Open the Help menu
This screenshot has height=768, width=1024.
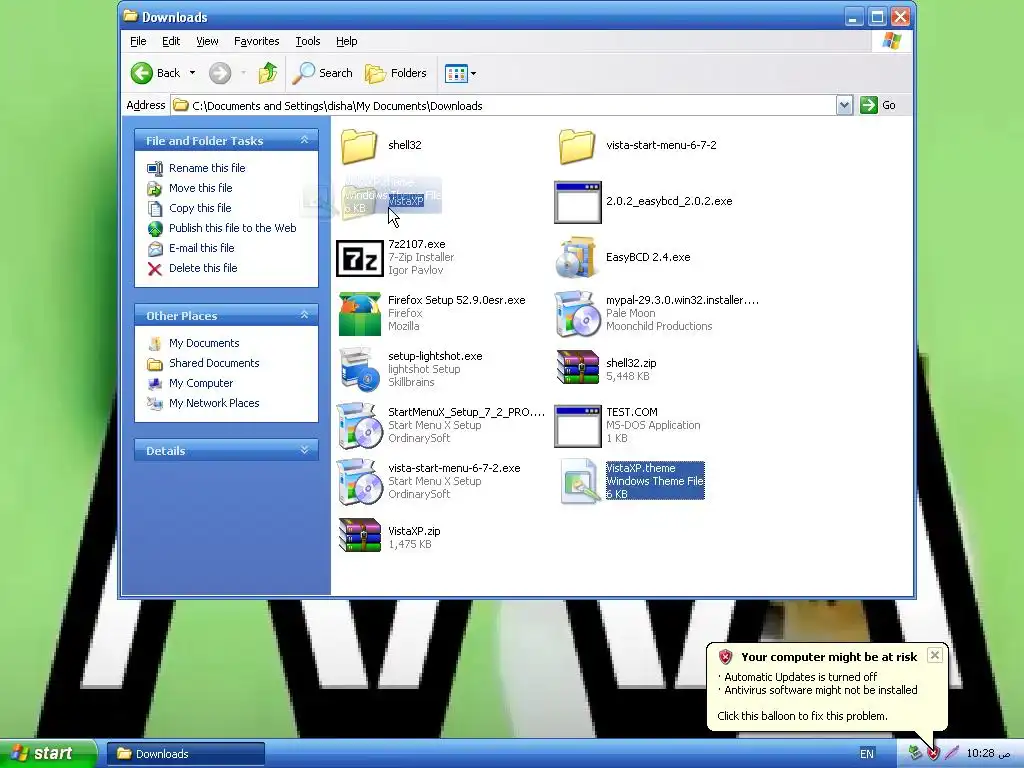click(346, 41)
